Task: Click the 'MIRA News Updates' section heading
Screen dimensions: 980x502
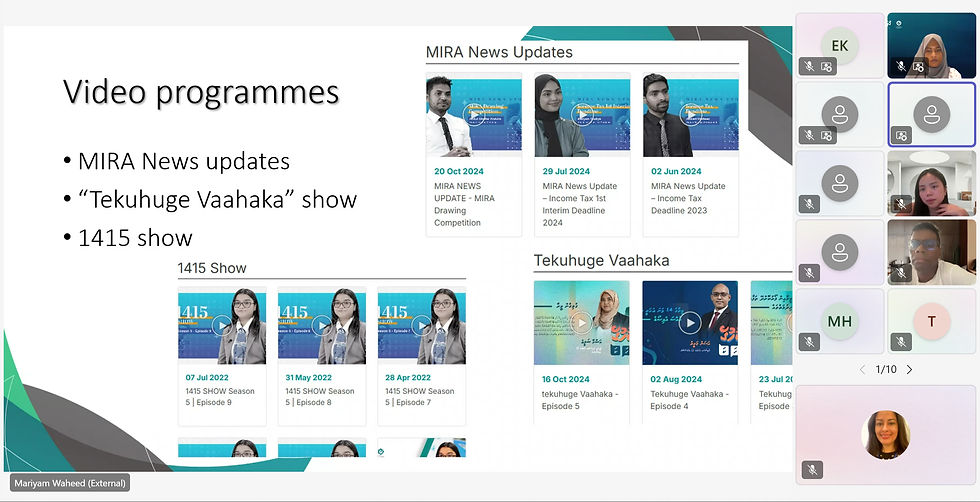Action: (499, 52)
